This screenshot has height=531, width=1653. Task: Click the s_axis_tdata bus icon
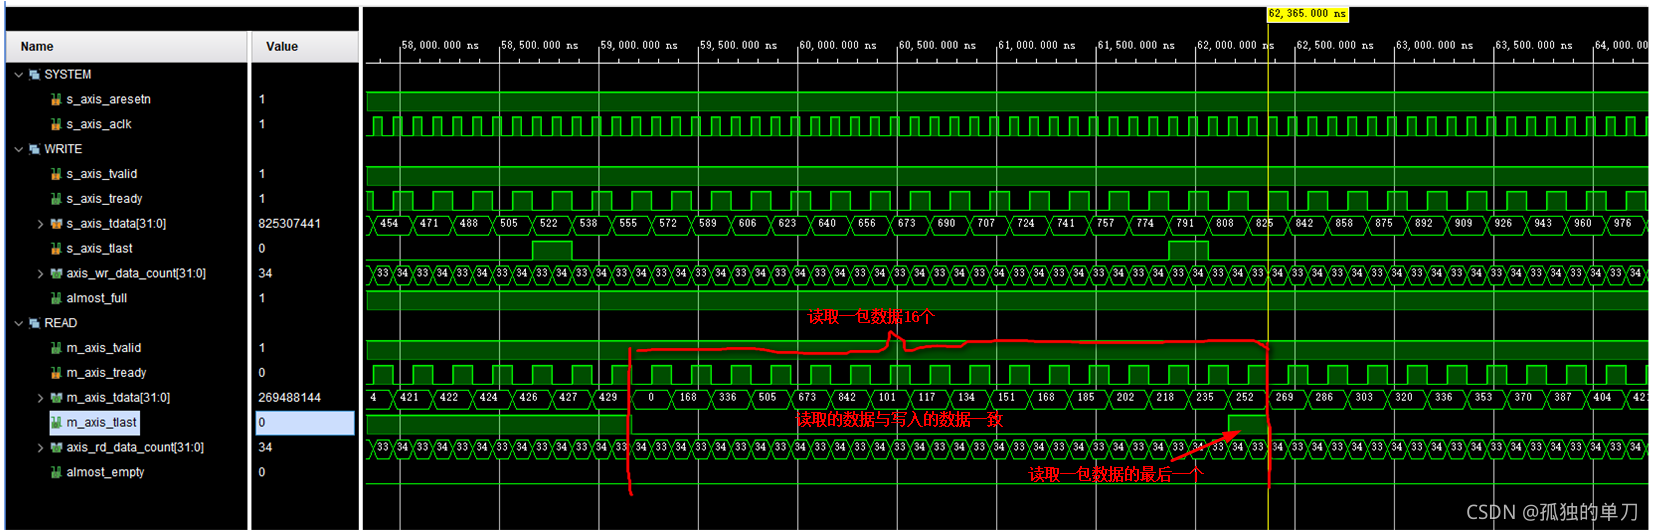[x=56, y=224]
